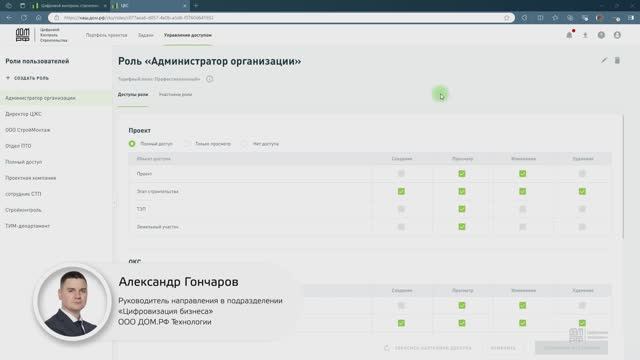The width and height of the screenshot is (640, 360).
Task: Open the help icon in header
Action: pos(601,36)
